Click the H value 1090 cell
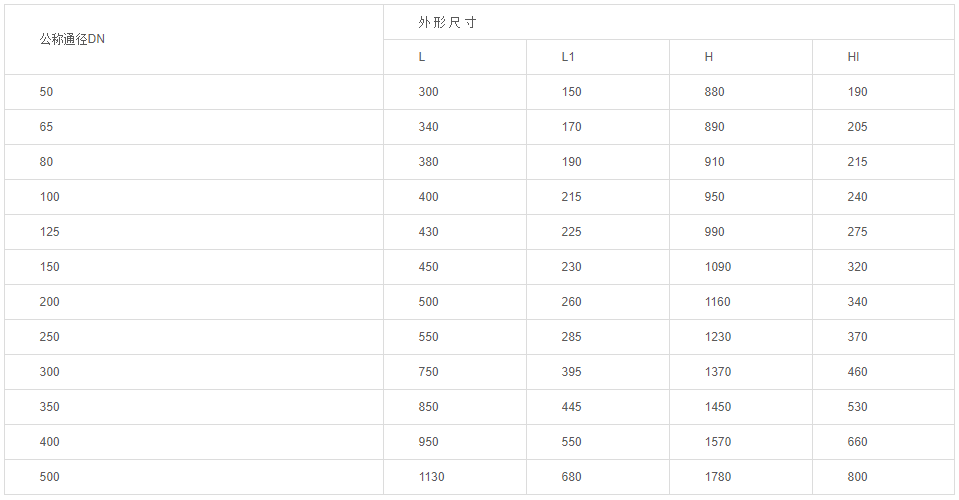Screen dimensions: 959x500 point(717,267)
